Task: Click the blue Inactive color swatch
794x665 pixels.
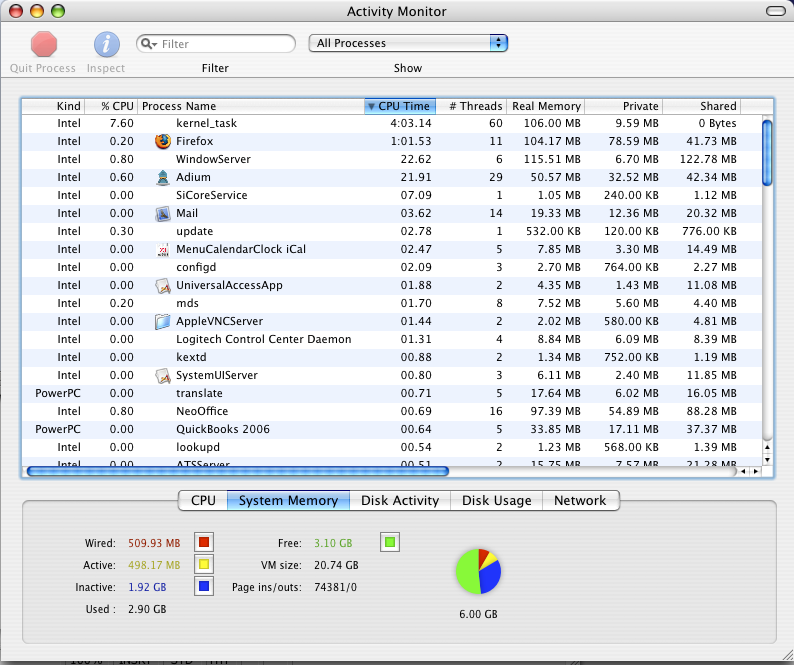Action: (204, 586)
